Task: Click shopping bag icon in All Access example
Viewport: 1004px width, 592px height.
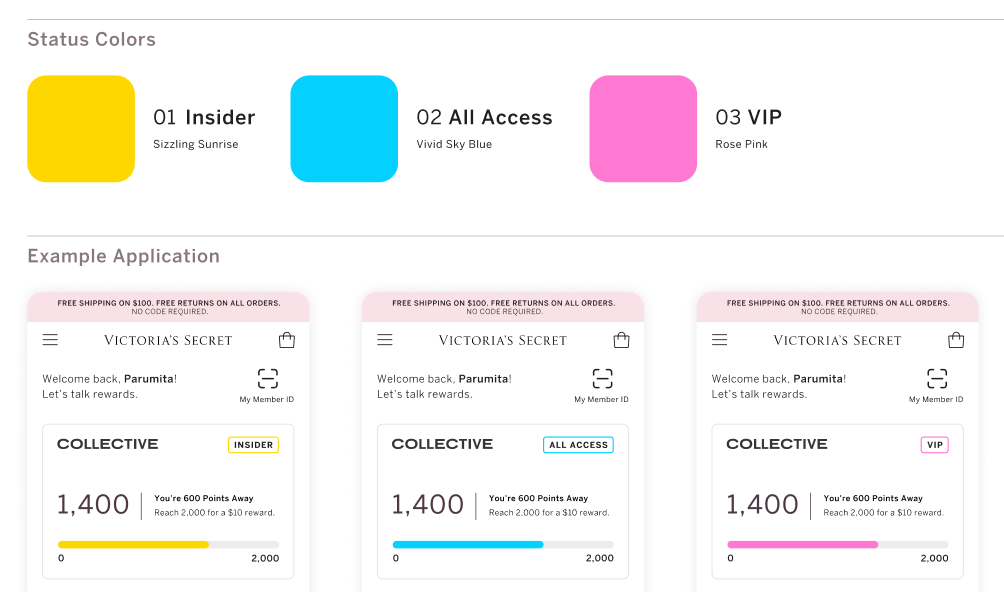Action: click(622, 340)
